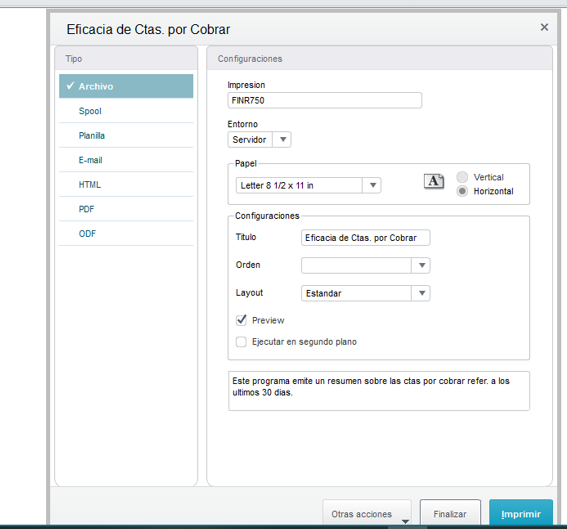Enable Ejecutar en segundo plano checkbox

click(241, 342)
